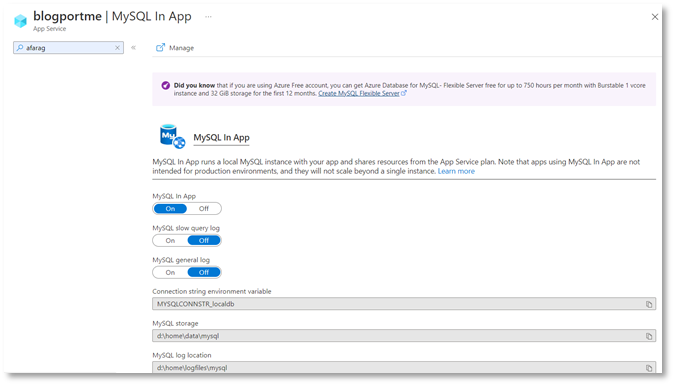675x386 pixels.
Task: Enable MySQL general log On
Action: (x=170, y=272)
